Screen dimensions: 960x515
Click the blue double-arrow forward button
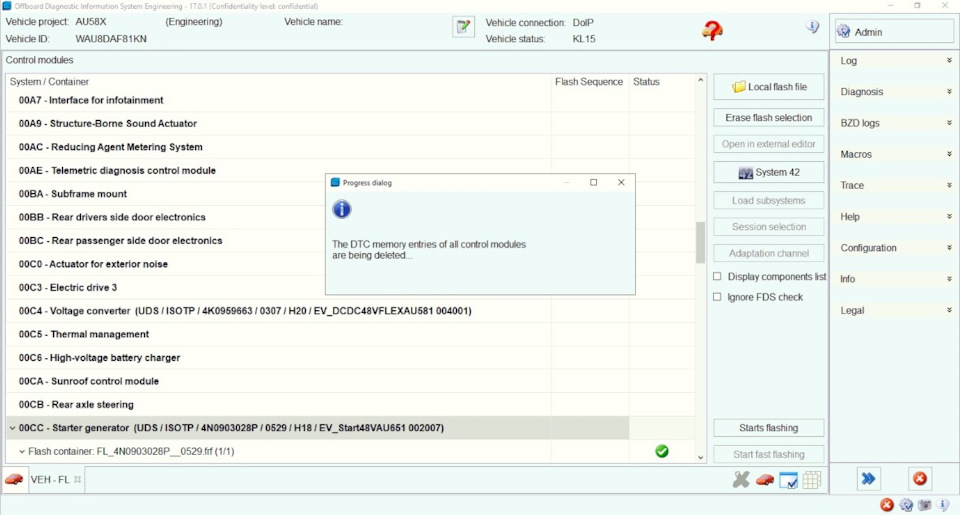click(868, 479)
